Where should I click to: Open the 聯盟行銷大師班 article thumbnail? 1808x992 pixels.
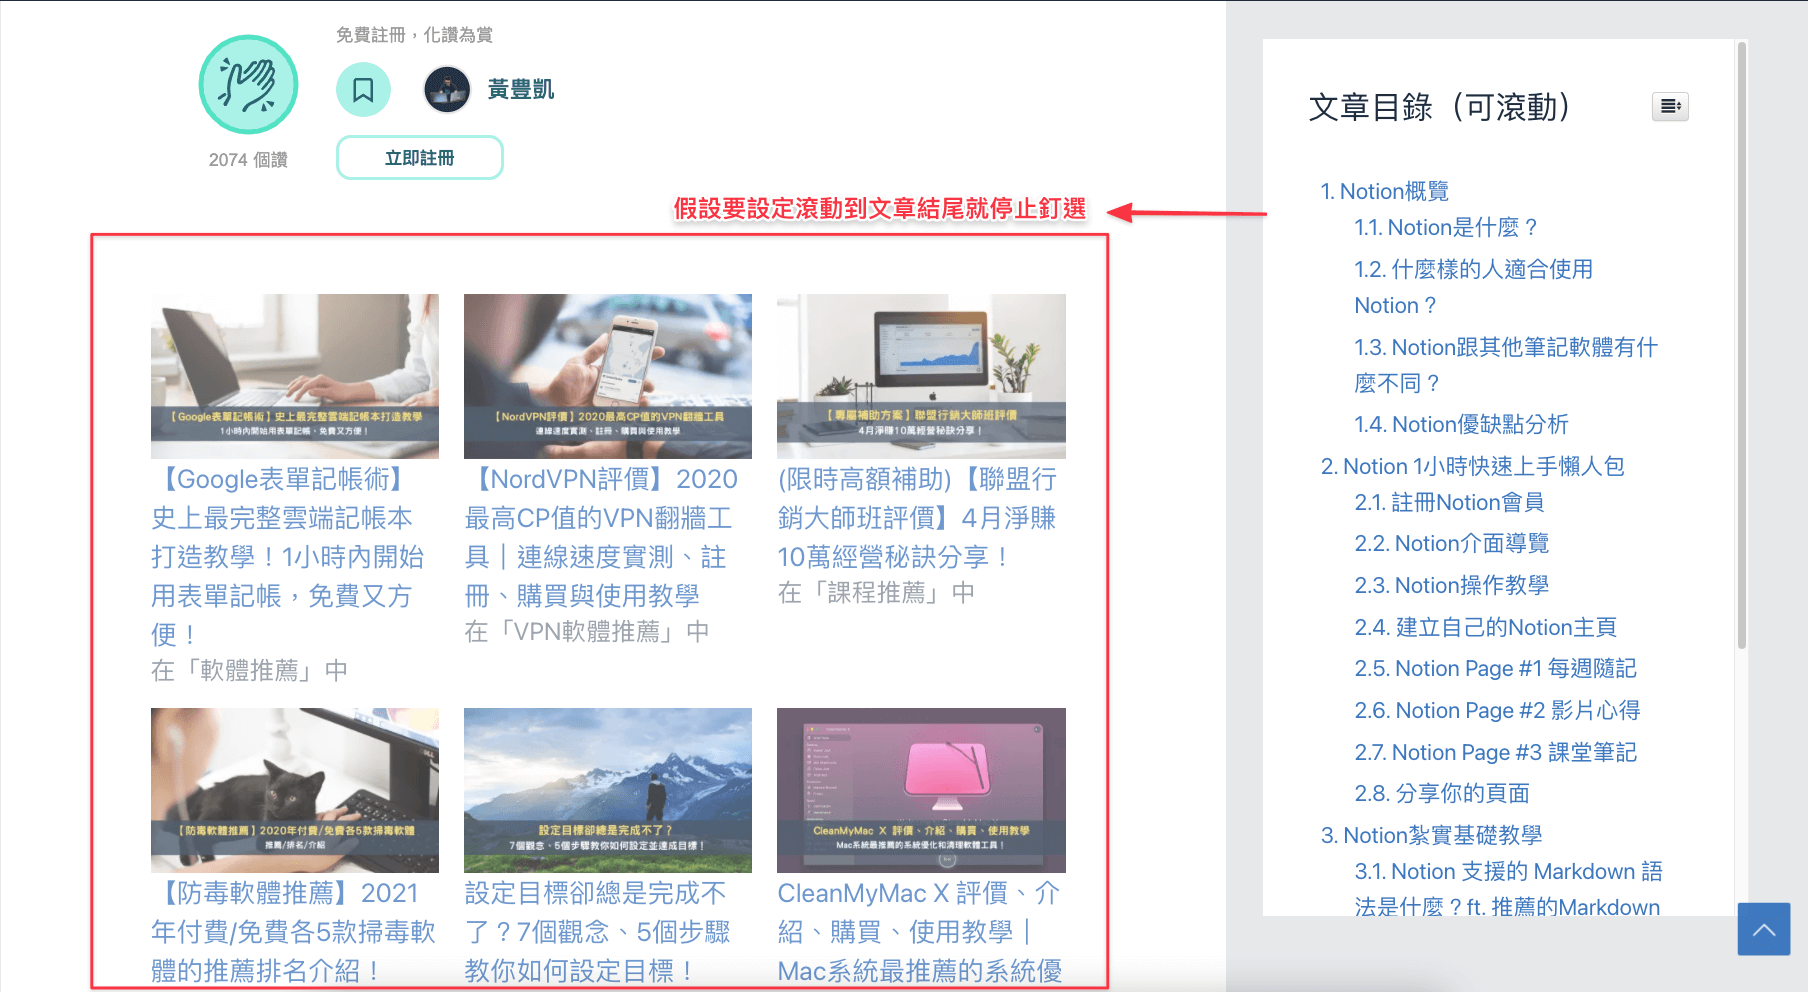point(921,376)
